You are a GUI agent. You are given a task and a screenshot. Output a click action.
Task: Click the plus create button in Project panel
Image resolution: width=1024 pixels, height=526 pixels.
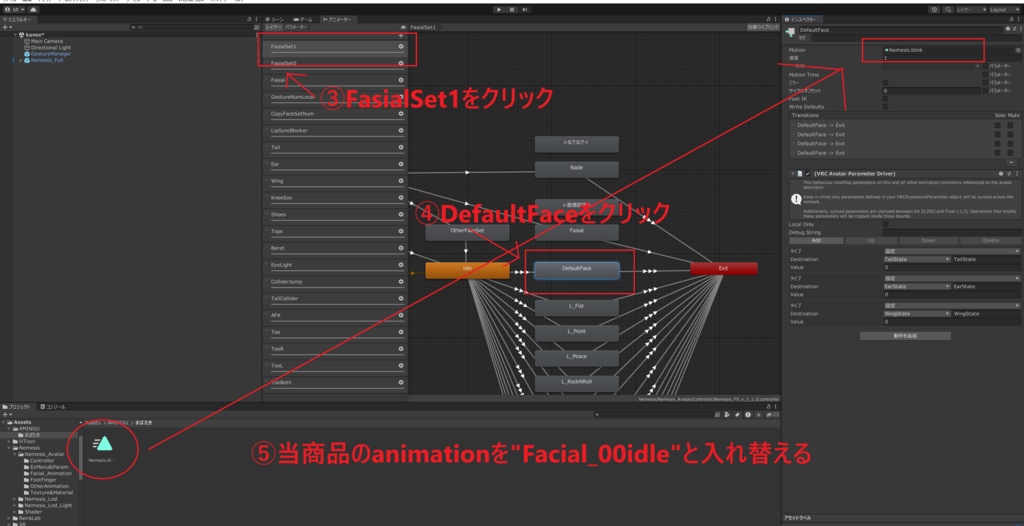click(x=5, y=414)
